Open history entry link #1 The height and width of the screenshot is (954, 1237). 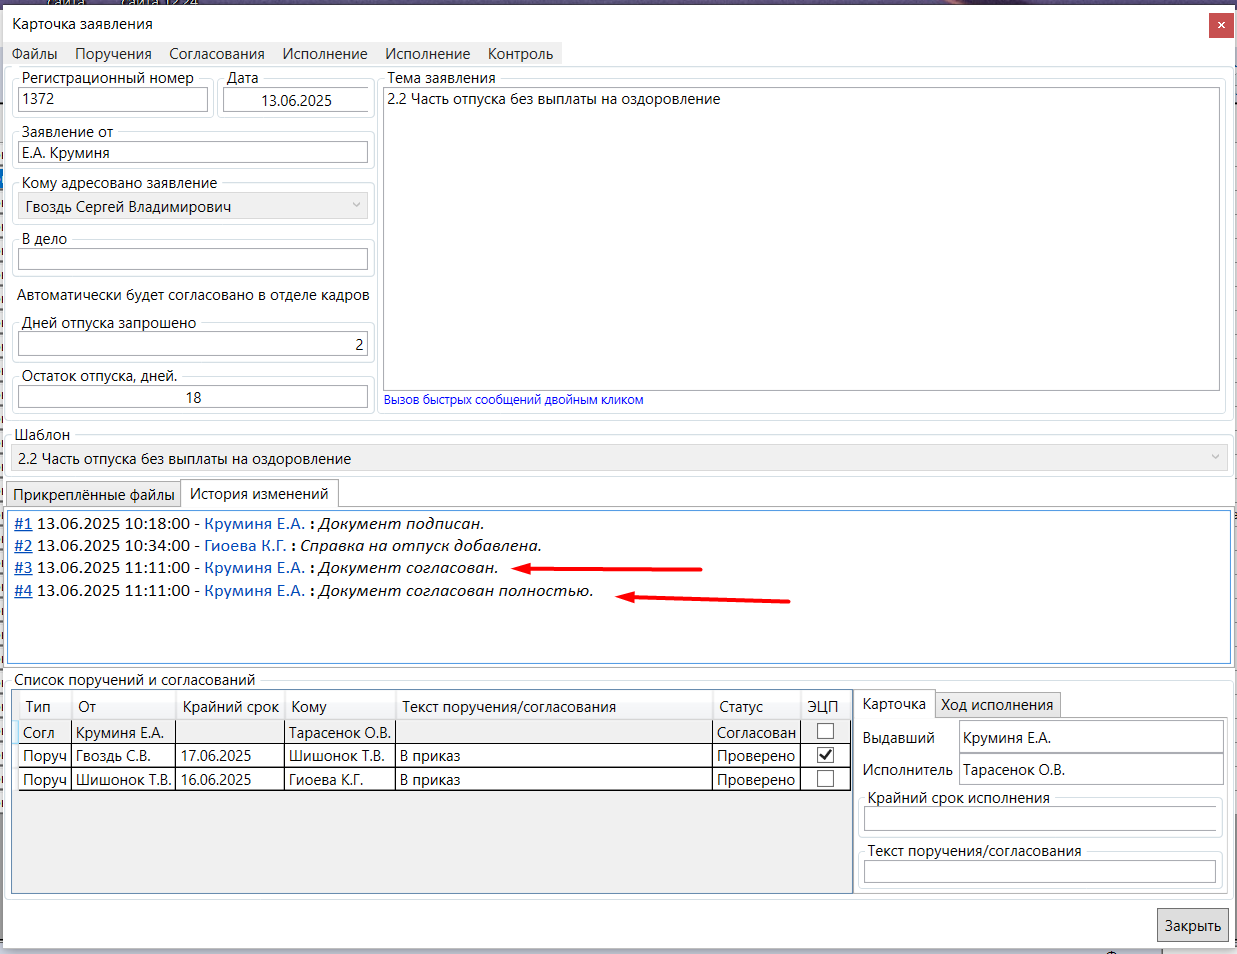point(23,524)
